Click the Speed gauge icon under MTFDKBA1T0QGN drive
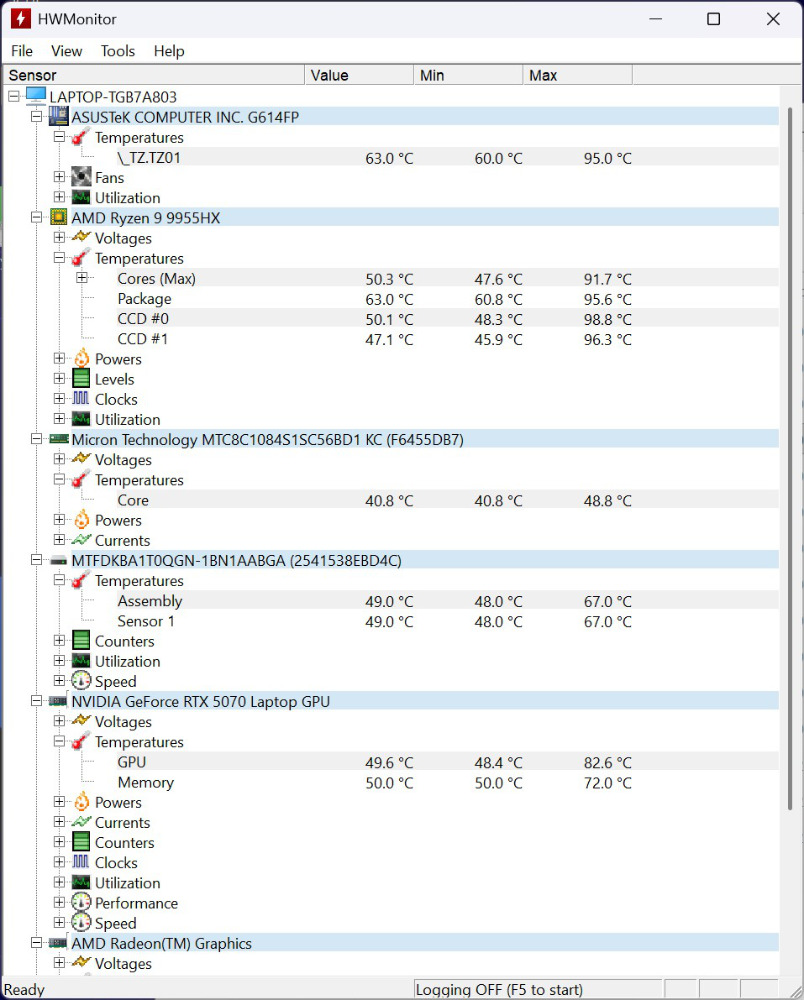This screenshot has height=1000, width=804. click(81, 680)
